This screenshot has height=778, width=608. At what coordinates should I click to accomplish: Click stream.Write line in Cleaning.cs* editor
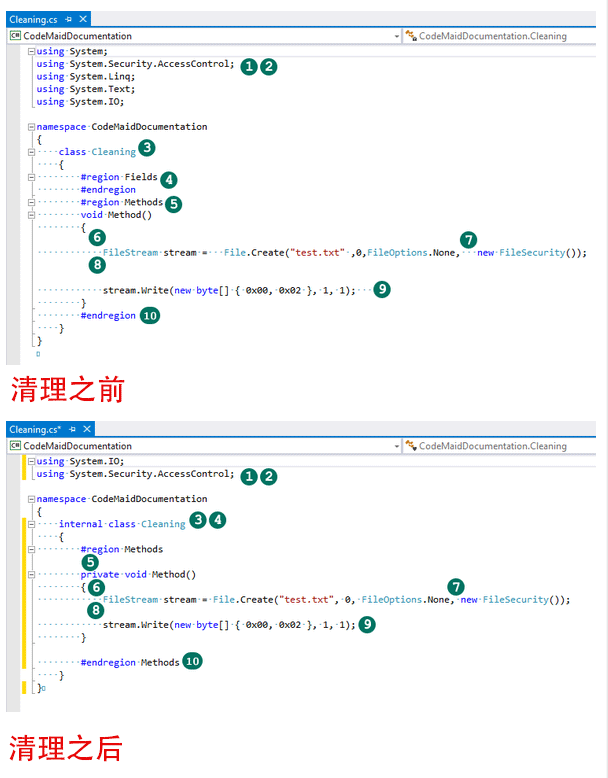click(x=229, y=625)
